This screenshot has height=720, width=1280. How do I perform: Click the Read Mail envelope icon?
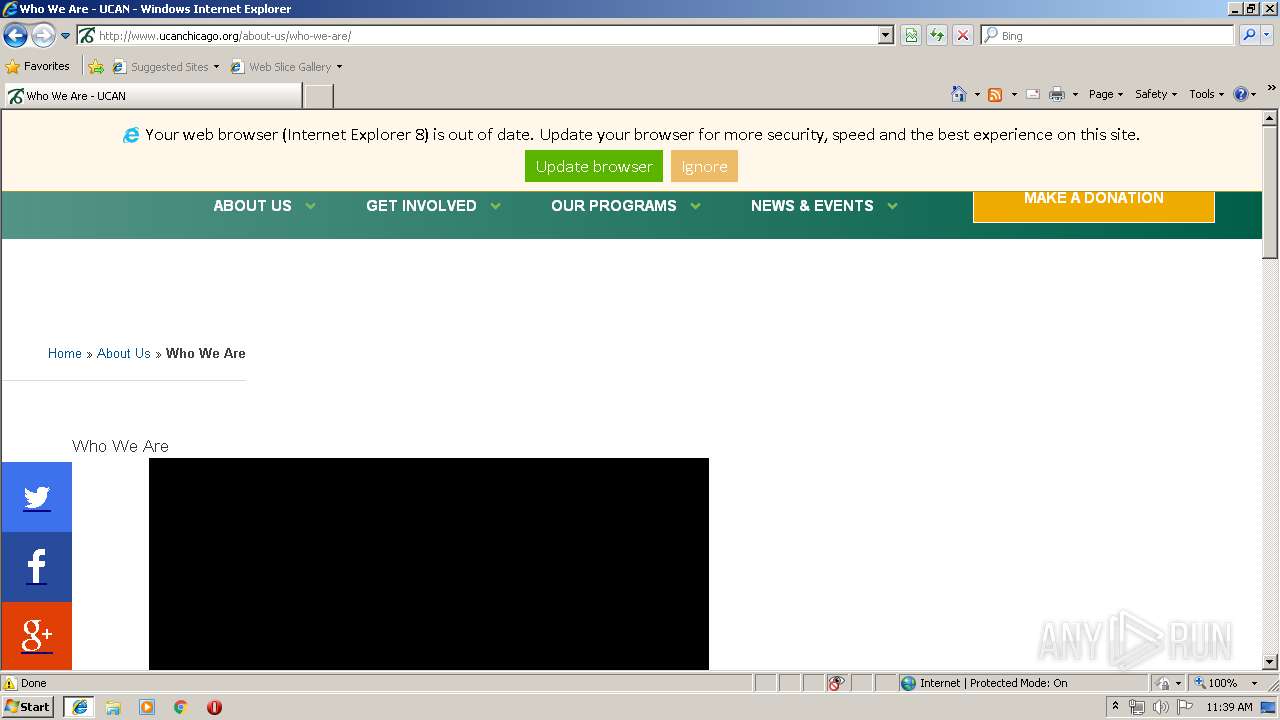click(x=1033, y=94)
